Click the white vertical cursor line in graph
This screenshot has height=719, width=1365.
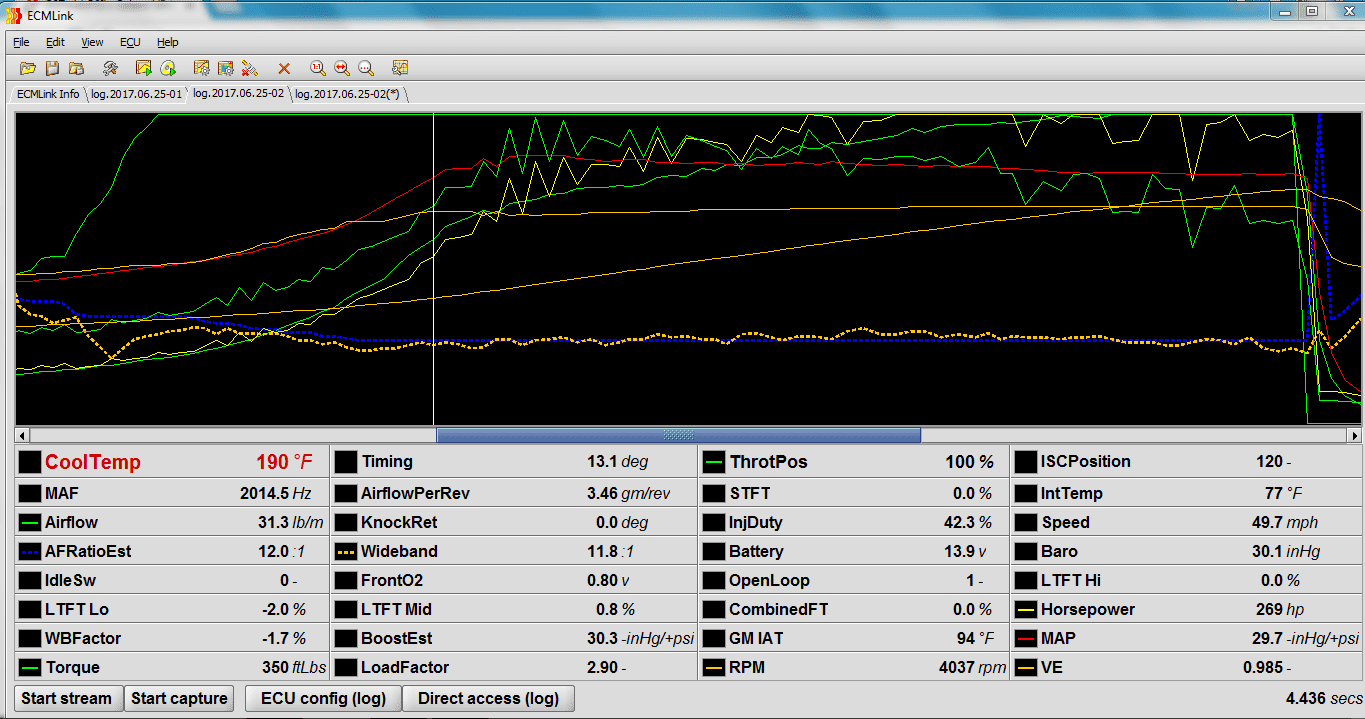pyautogui.click(x=433, y=270)
